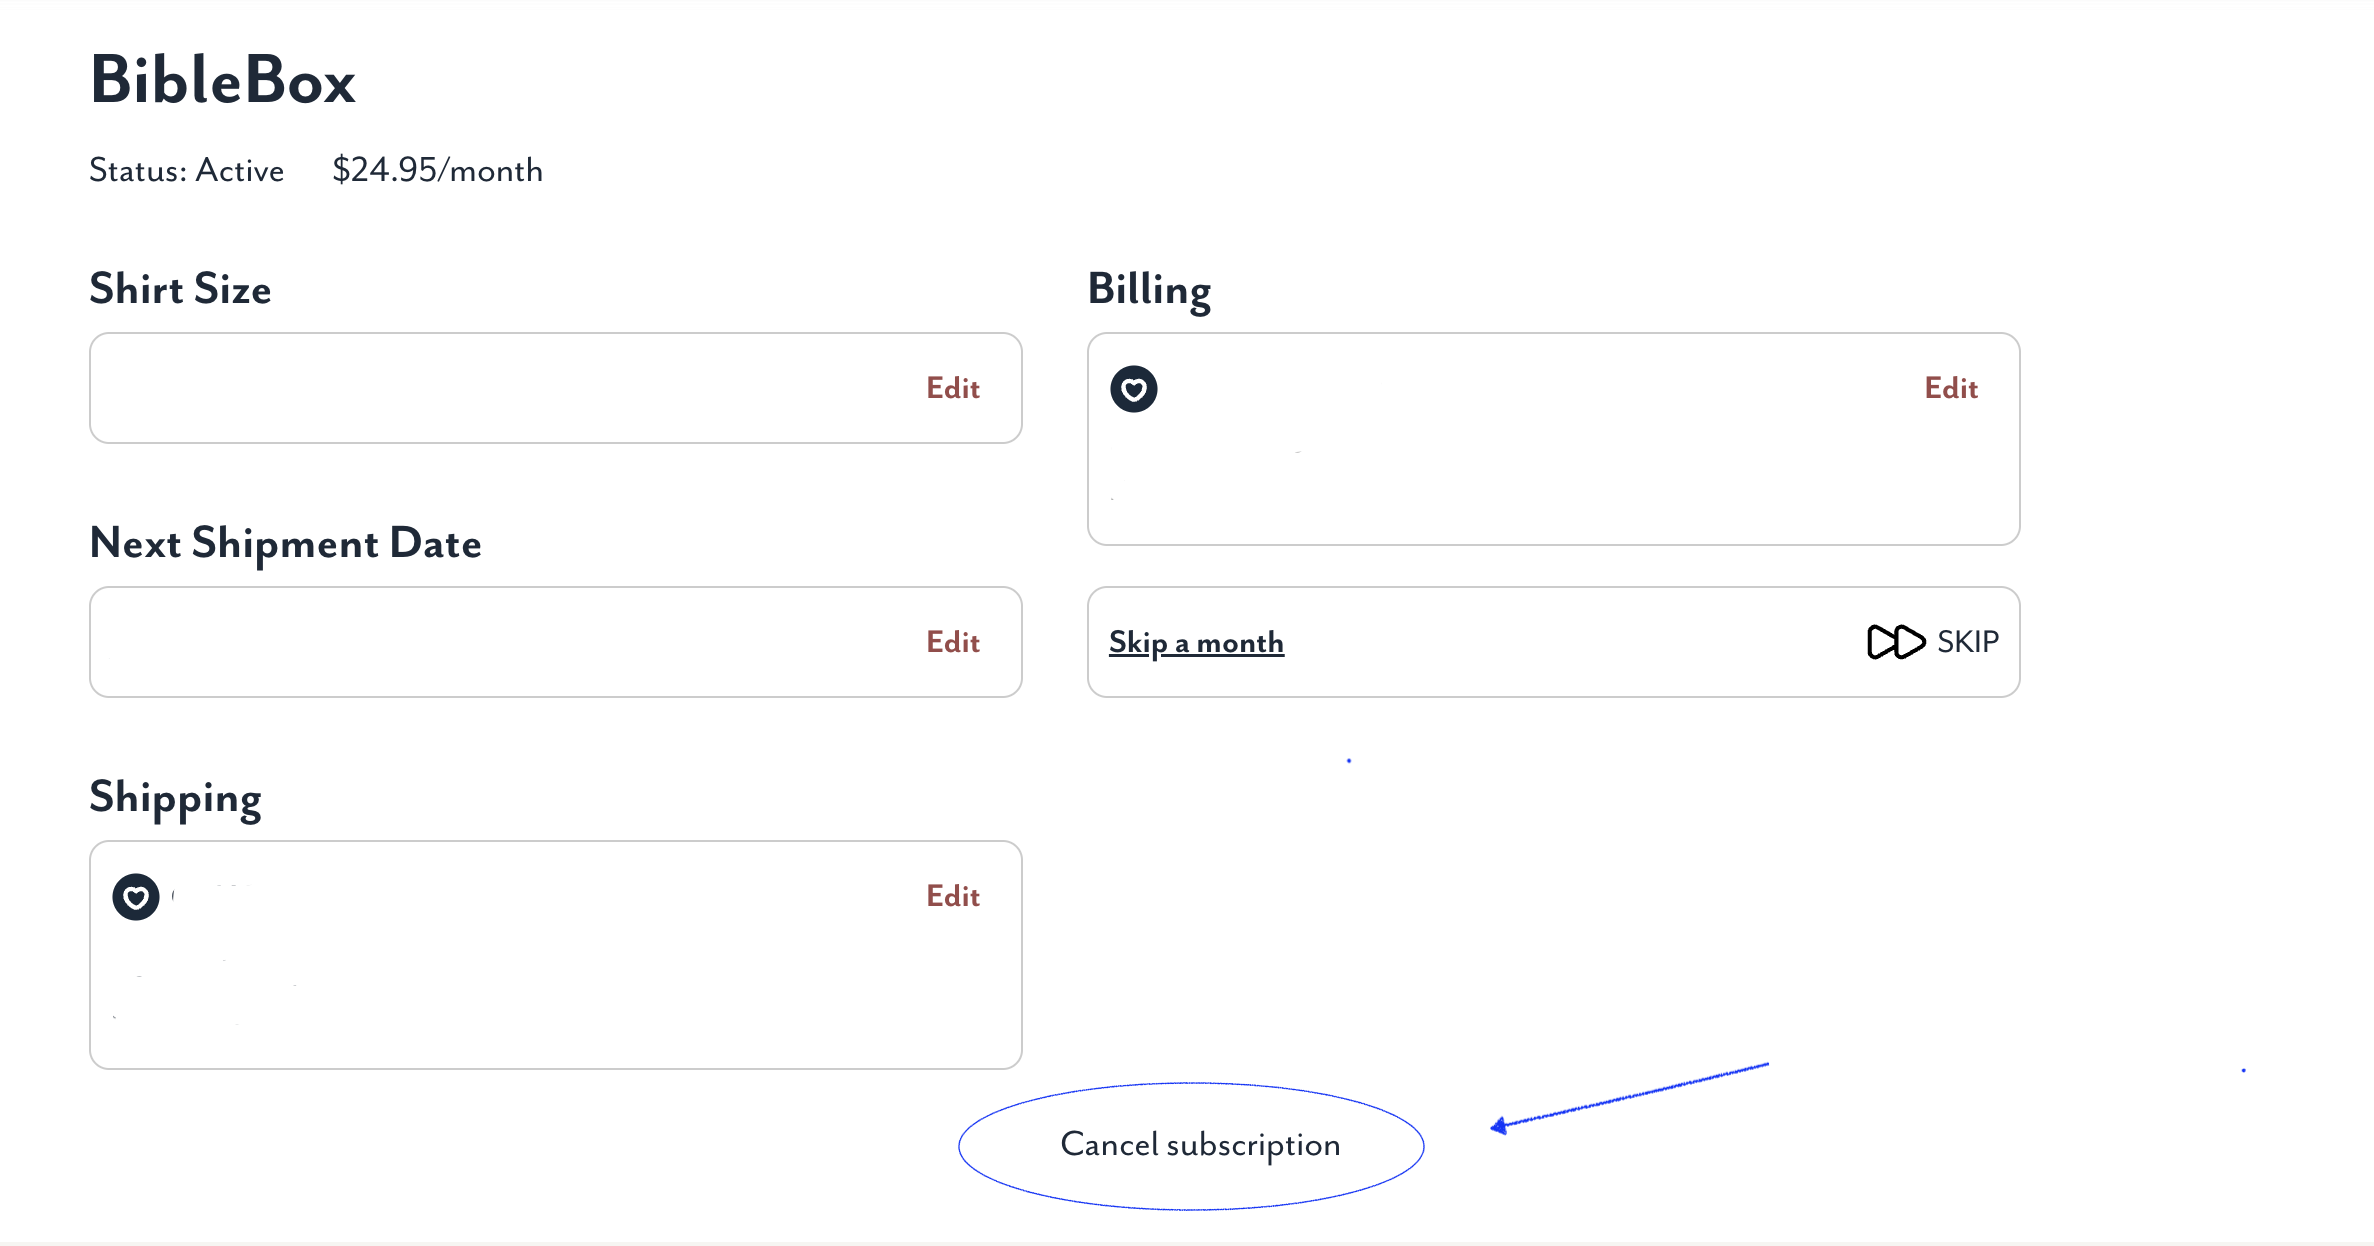Edit the Next Shipment Date
This screenshot has height=1246, width=2374.
953,642
